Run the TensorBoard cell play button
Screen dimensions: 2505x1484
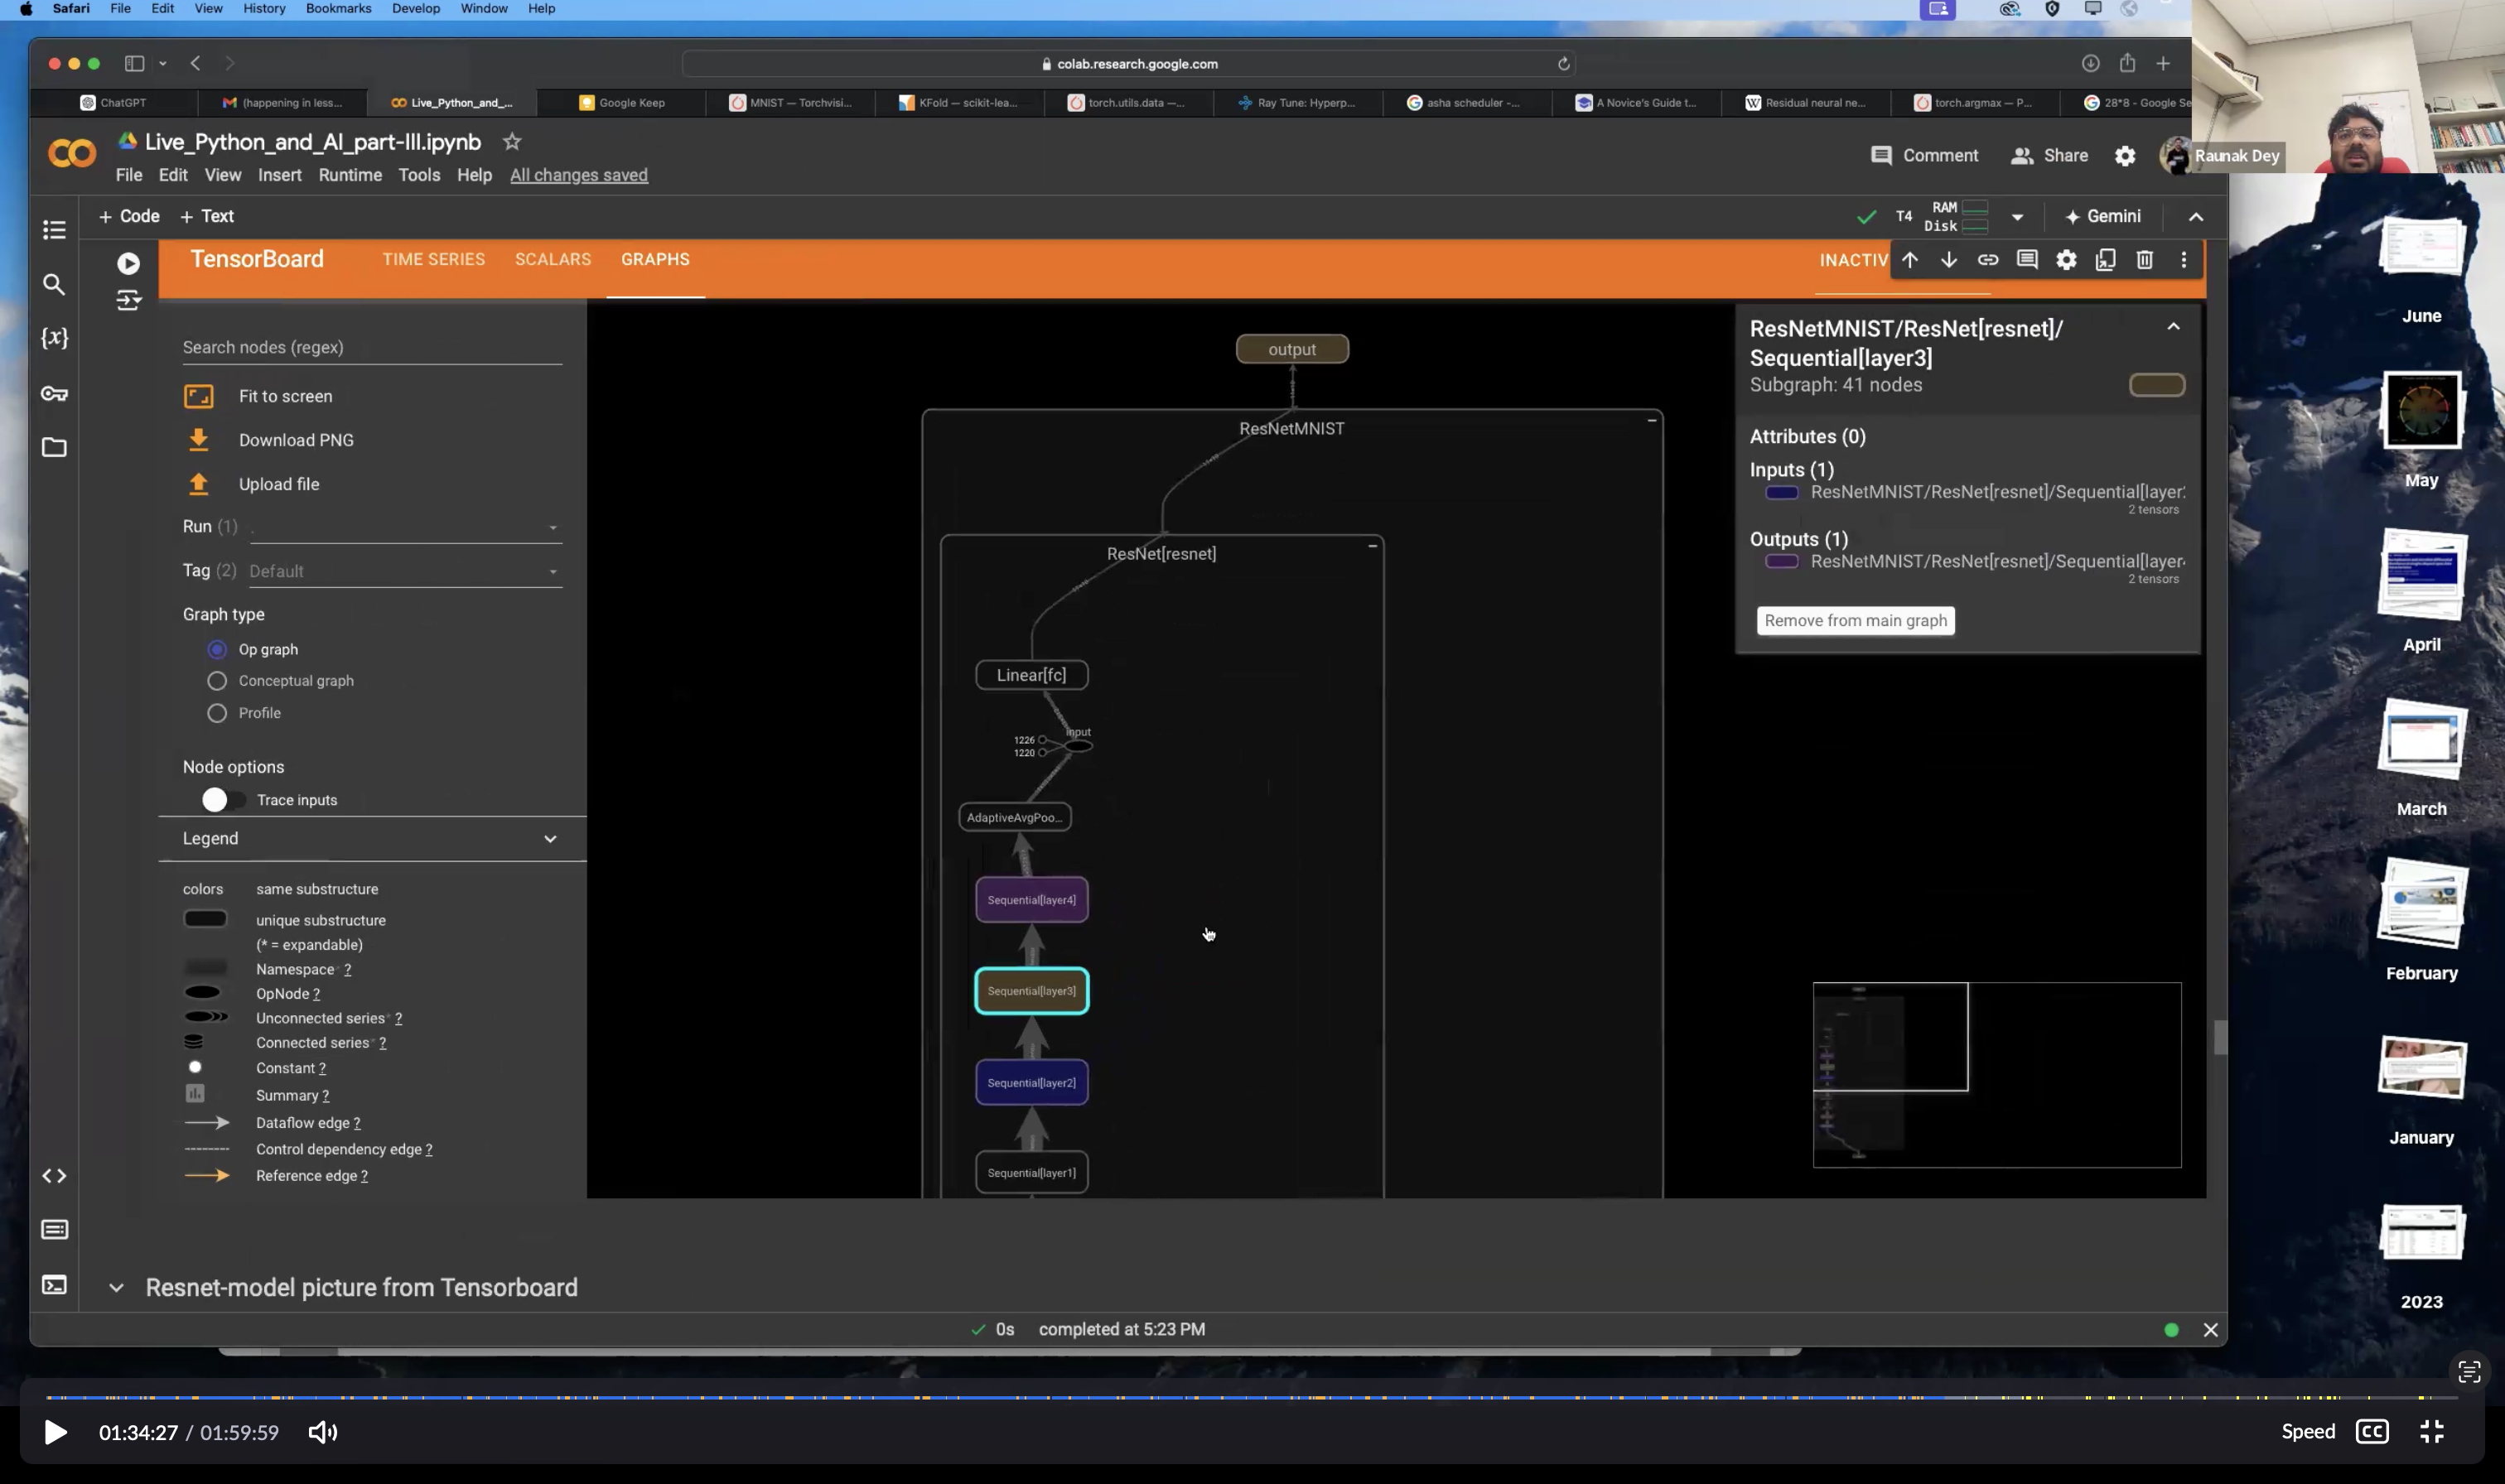[x=128, y=263]
